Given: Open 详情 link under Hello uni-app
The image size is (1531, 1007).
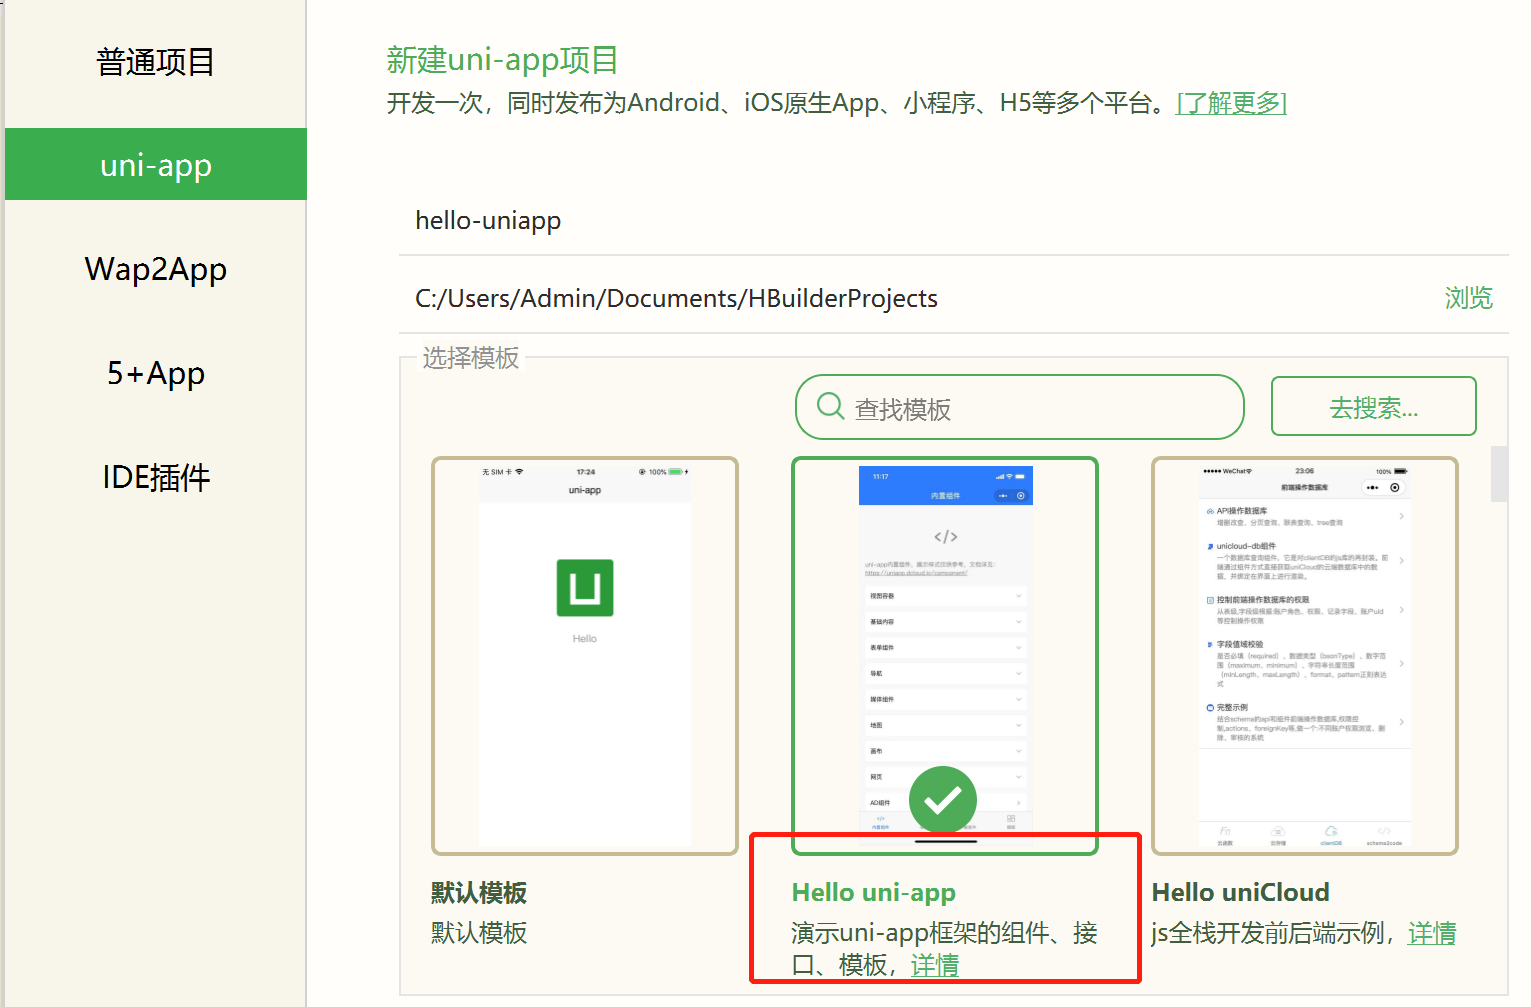Looking at the screenshot, I should click(934, 965).
